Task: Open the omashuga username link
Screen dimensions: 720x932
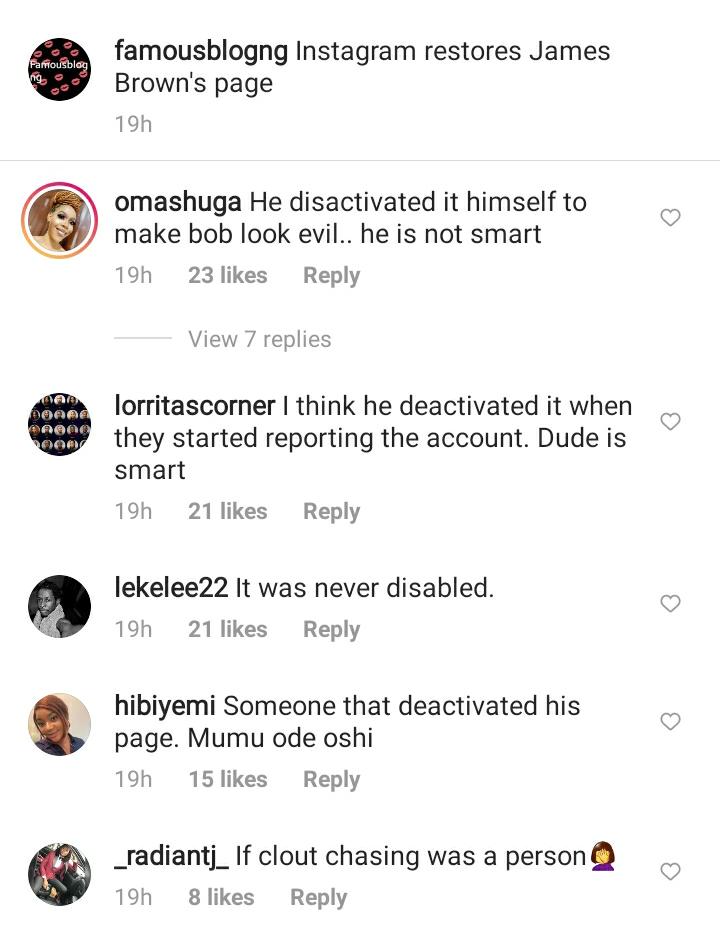Action: [x=178, y=202]
